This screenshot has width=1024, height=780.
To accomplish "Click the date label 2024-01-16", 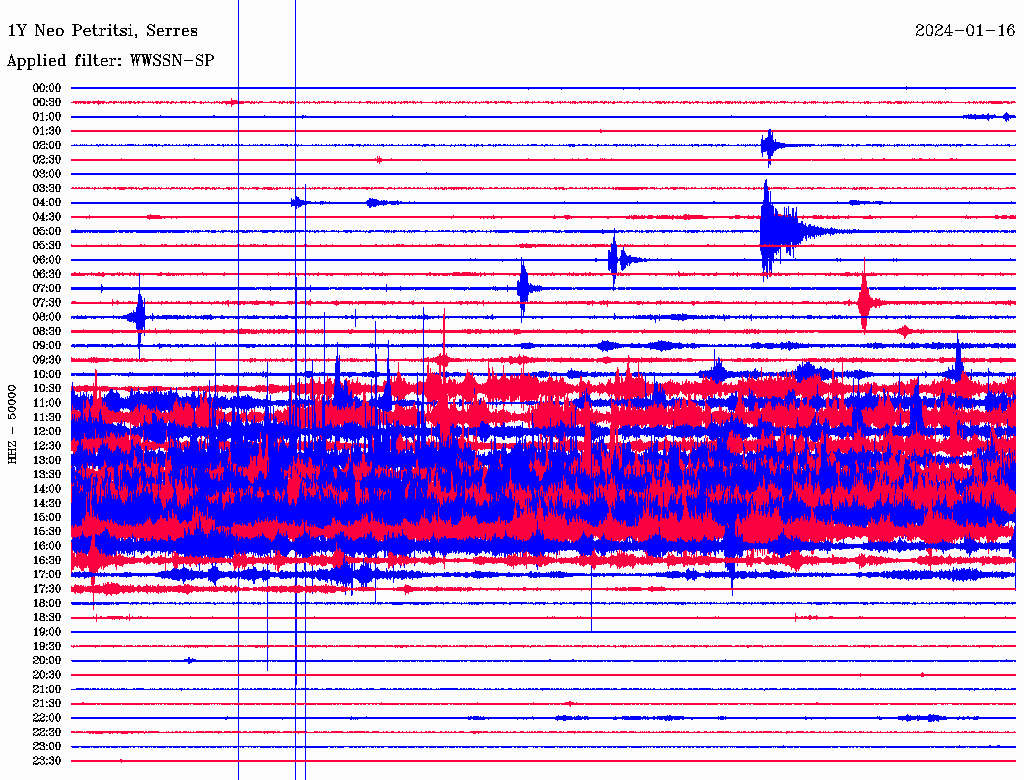I will click(964, 31).
